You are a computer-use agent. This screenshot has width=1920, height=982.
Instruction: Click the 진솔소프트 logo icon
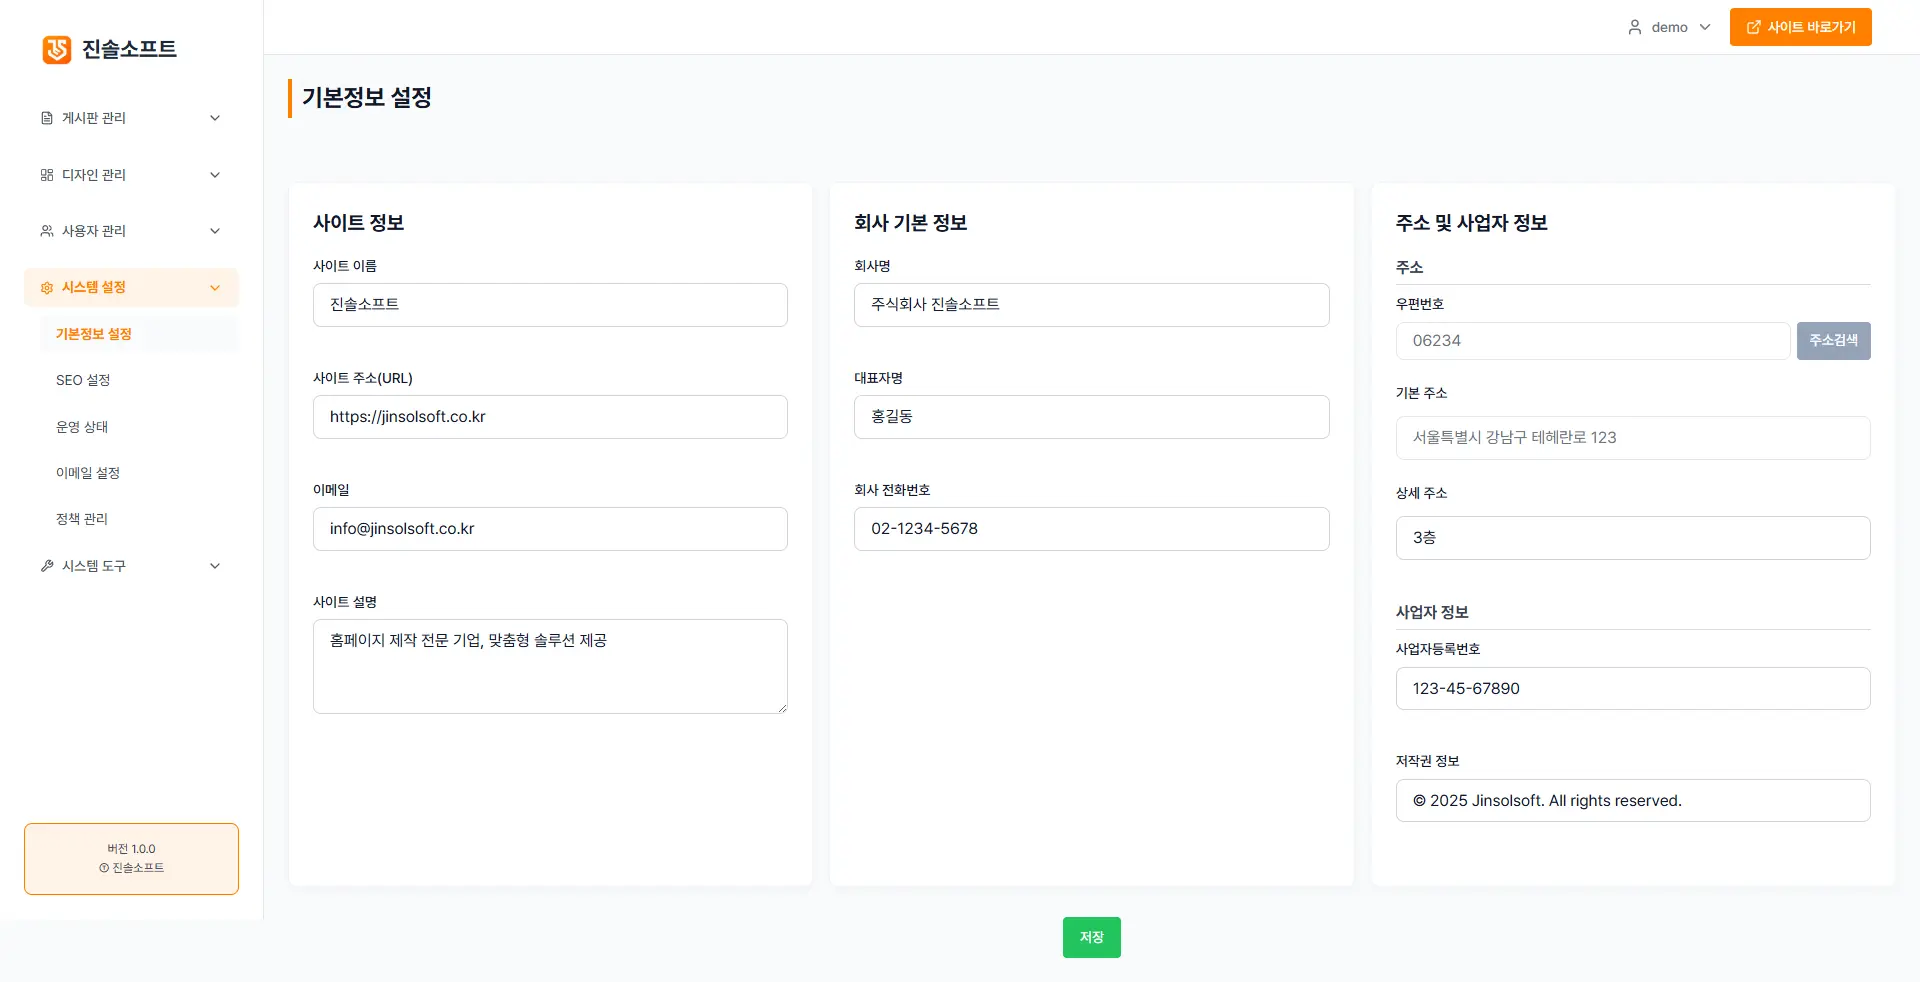(x=57, y=49)
